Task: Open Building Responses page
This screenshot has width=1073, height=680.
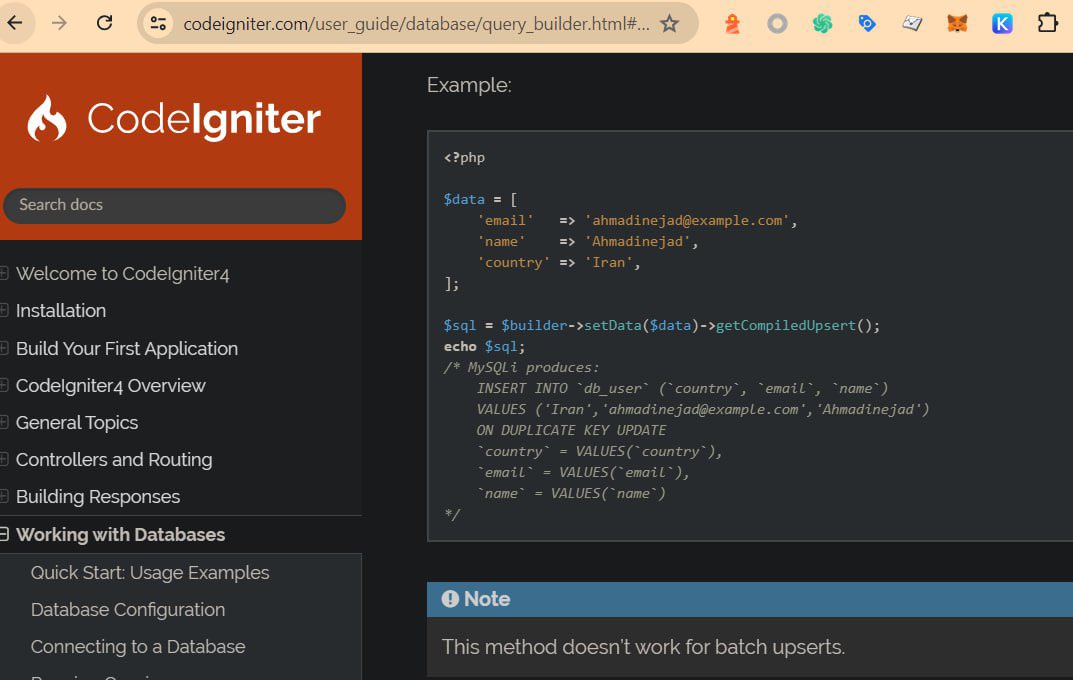Action: [98, 497]
